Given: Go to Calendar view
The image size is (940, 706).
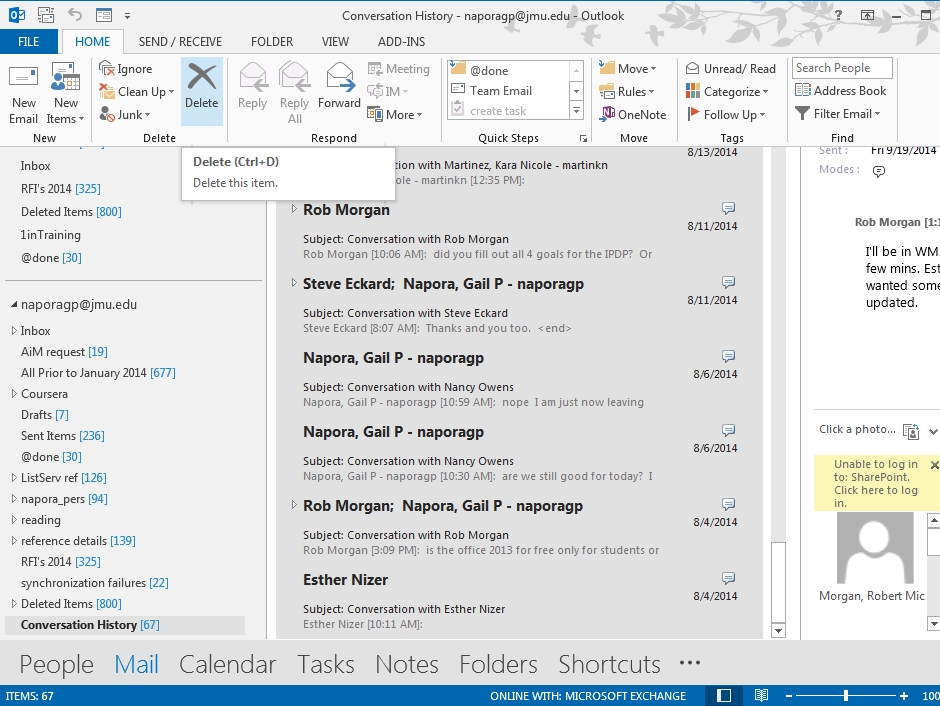Looking at the screenshot, I should click(227, 664).
